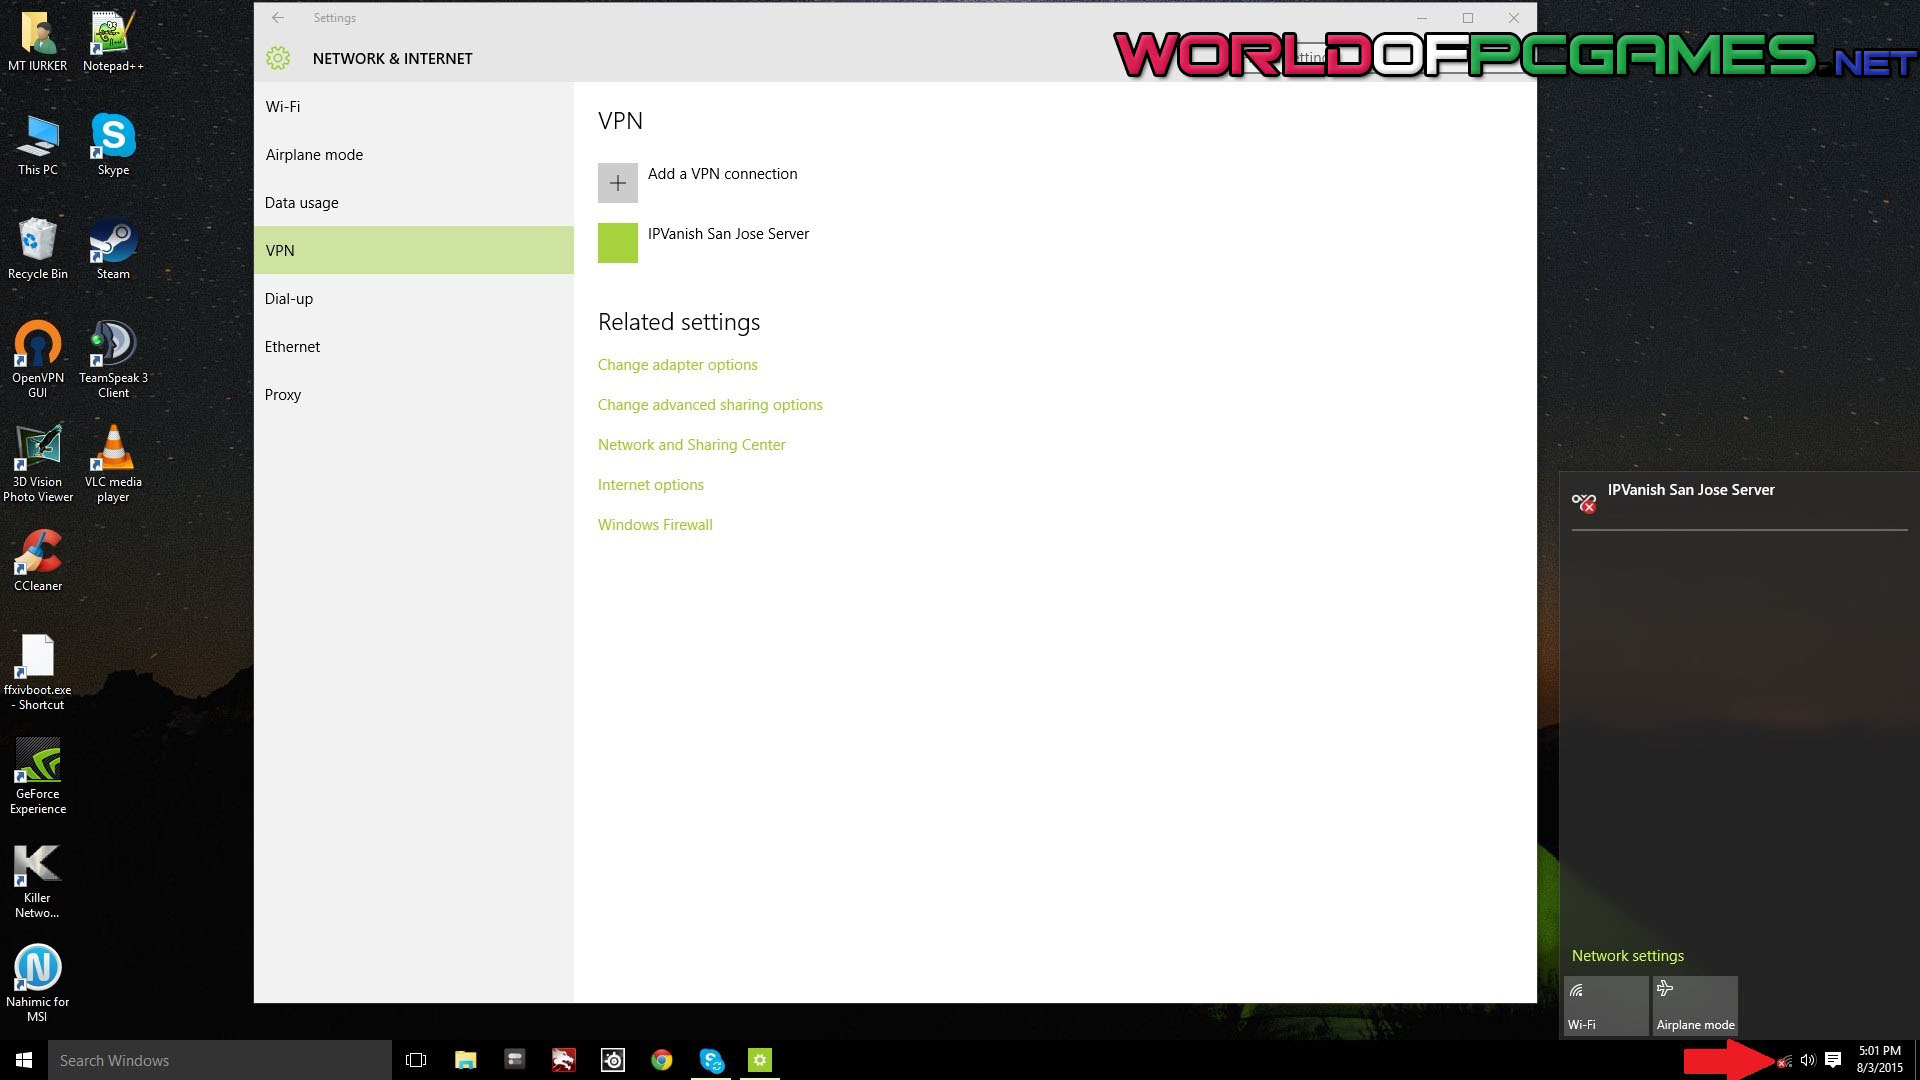This screenshot has height=1080, width=1920.
Task: Select Airplane mode in the Settings sidebar
Action: coord(414,155)
